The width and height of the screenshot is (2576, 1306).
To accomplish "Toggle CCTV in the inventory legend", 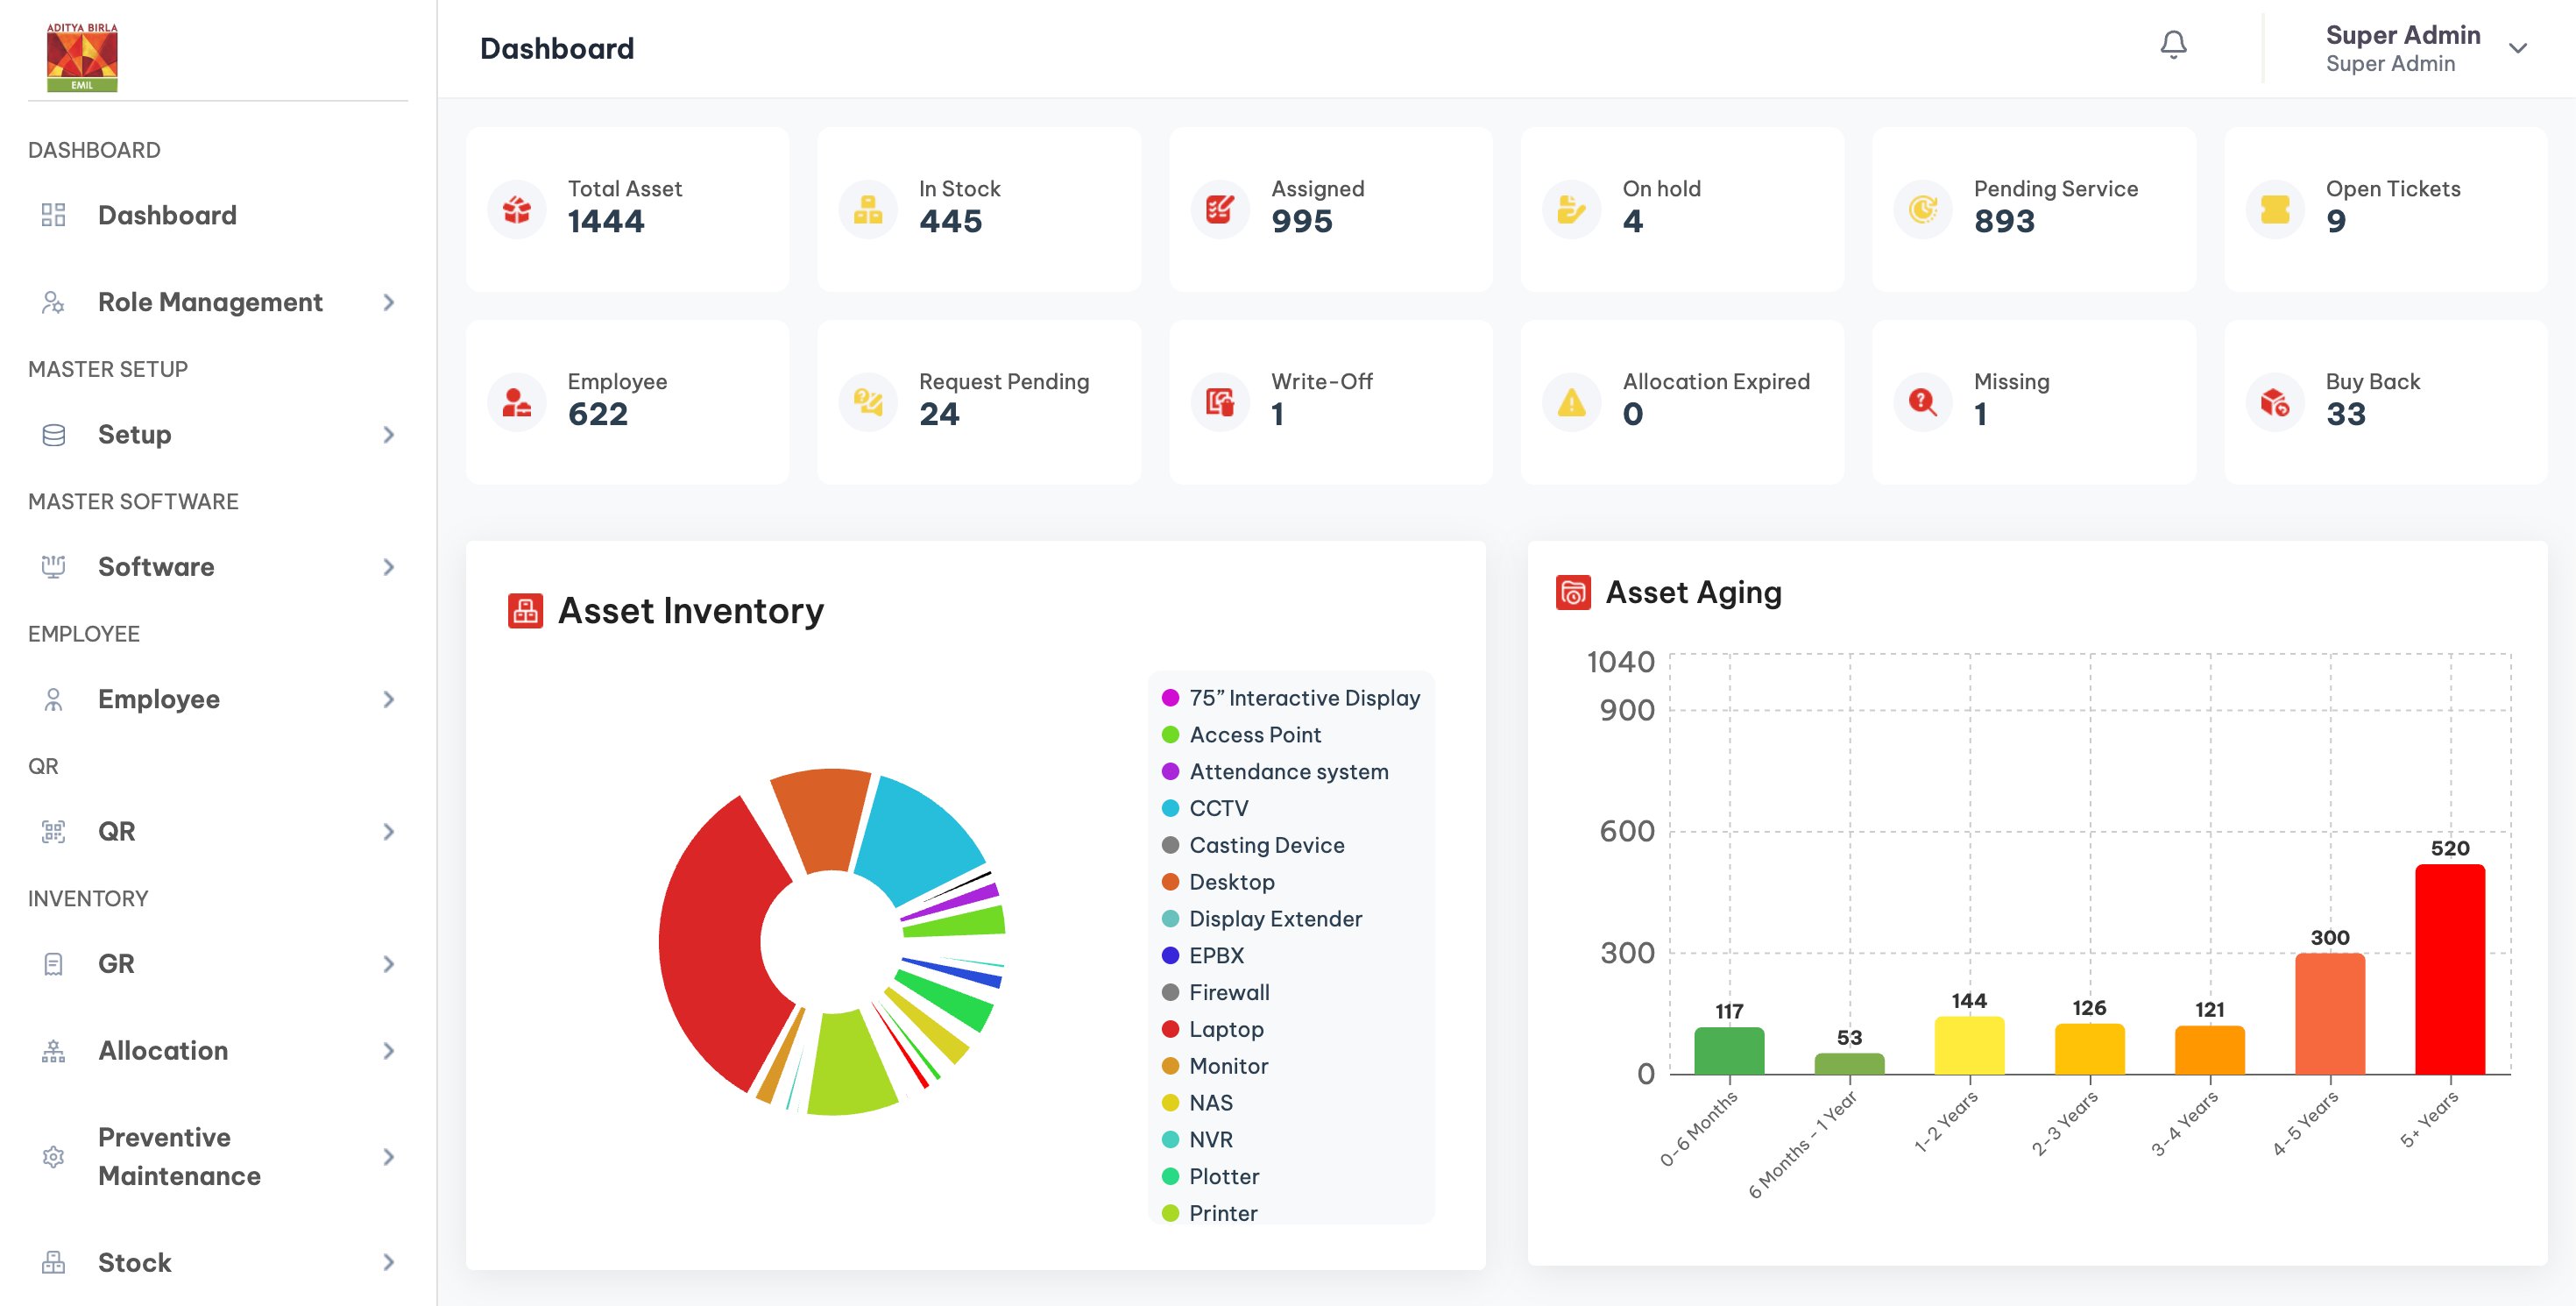I will point(1204,808).
